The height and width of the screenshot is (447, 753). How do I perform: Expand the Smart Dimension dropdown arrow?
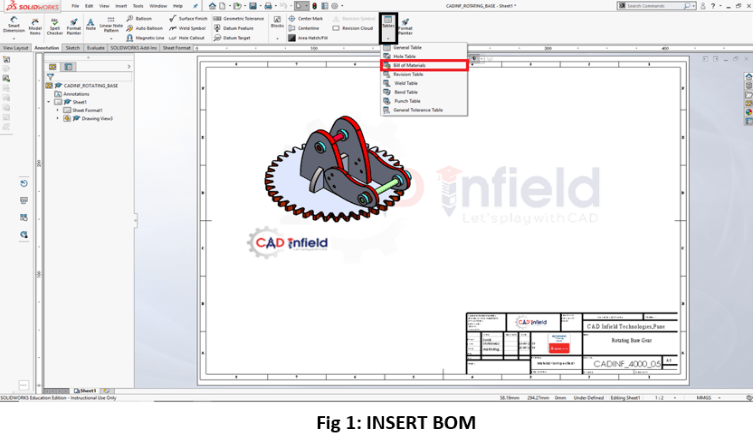tap(13, 38)
